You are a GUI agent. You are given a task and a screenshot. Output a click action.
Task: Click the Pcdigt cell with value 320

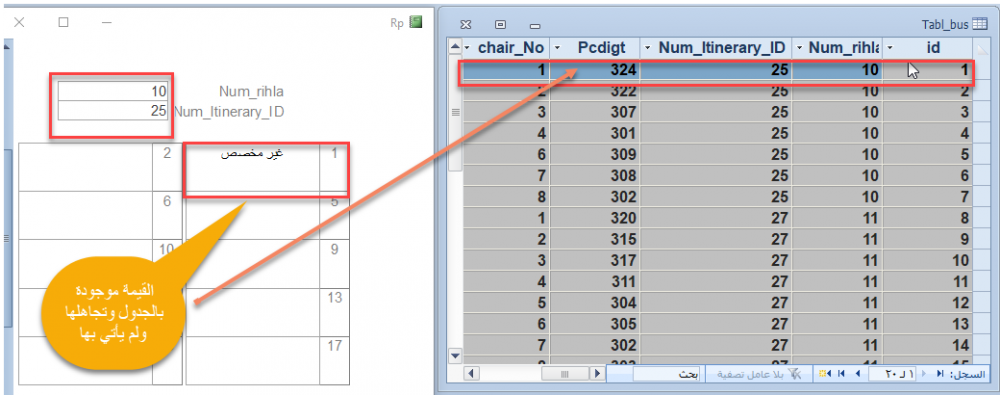[x=595, y=218]
